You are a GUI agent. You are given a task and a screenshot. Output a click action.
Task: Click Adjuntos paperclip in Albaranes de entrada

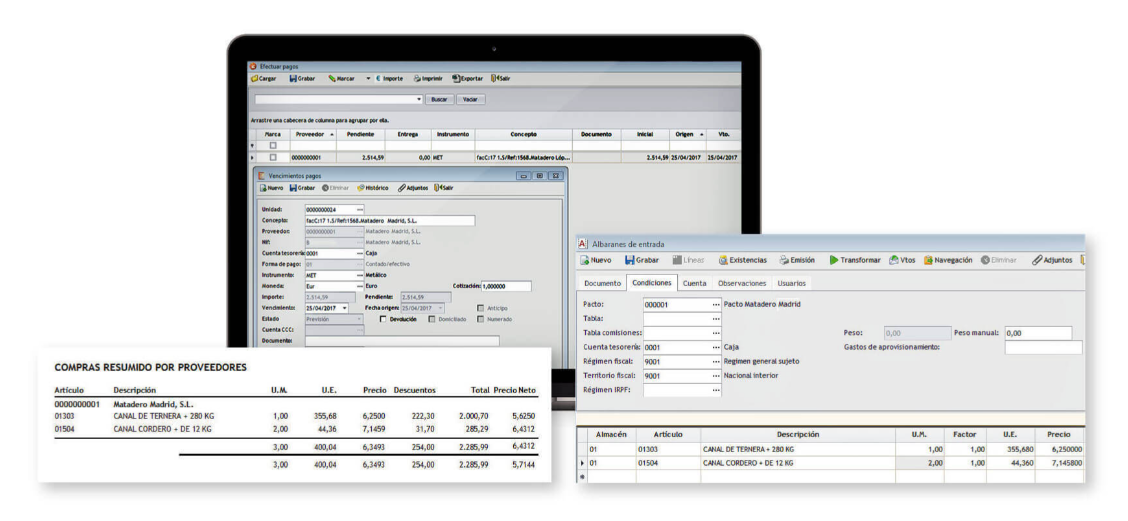(1037, 260)
